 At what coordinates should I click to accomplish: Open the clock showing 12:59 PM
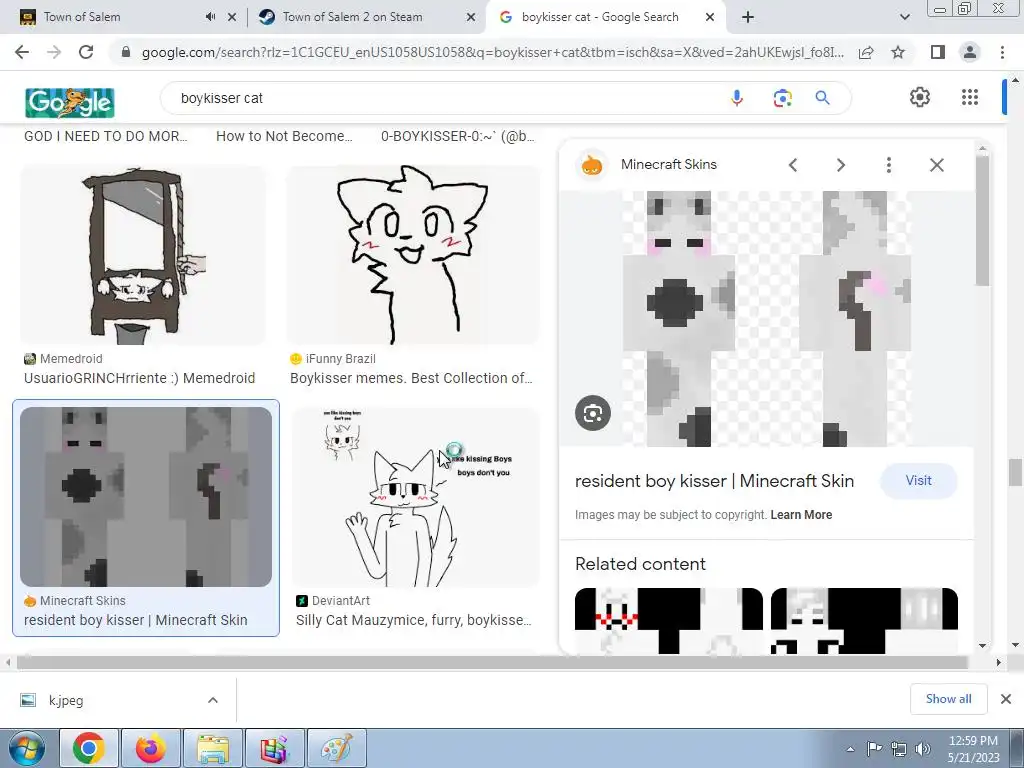973,749
